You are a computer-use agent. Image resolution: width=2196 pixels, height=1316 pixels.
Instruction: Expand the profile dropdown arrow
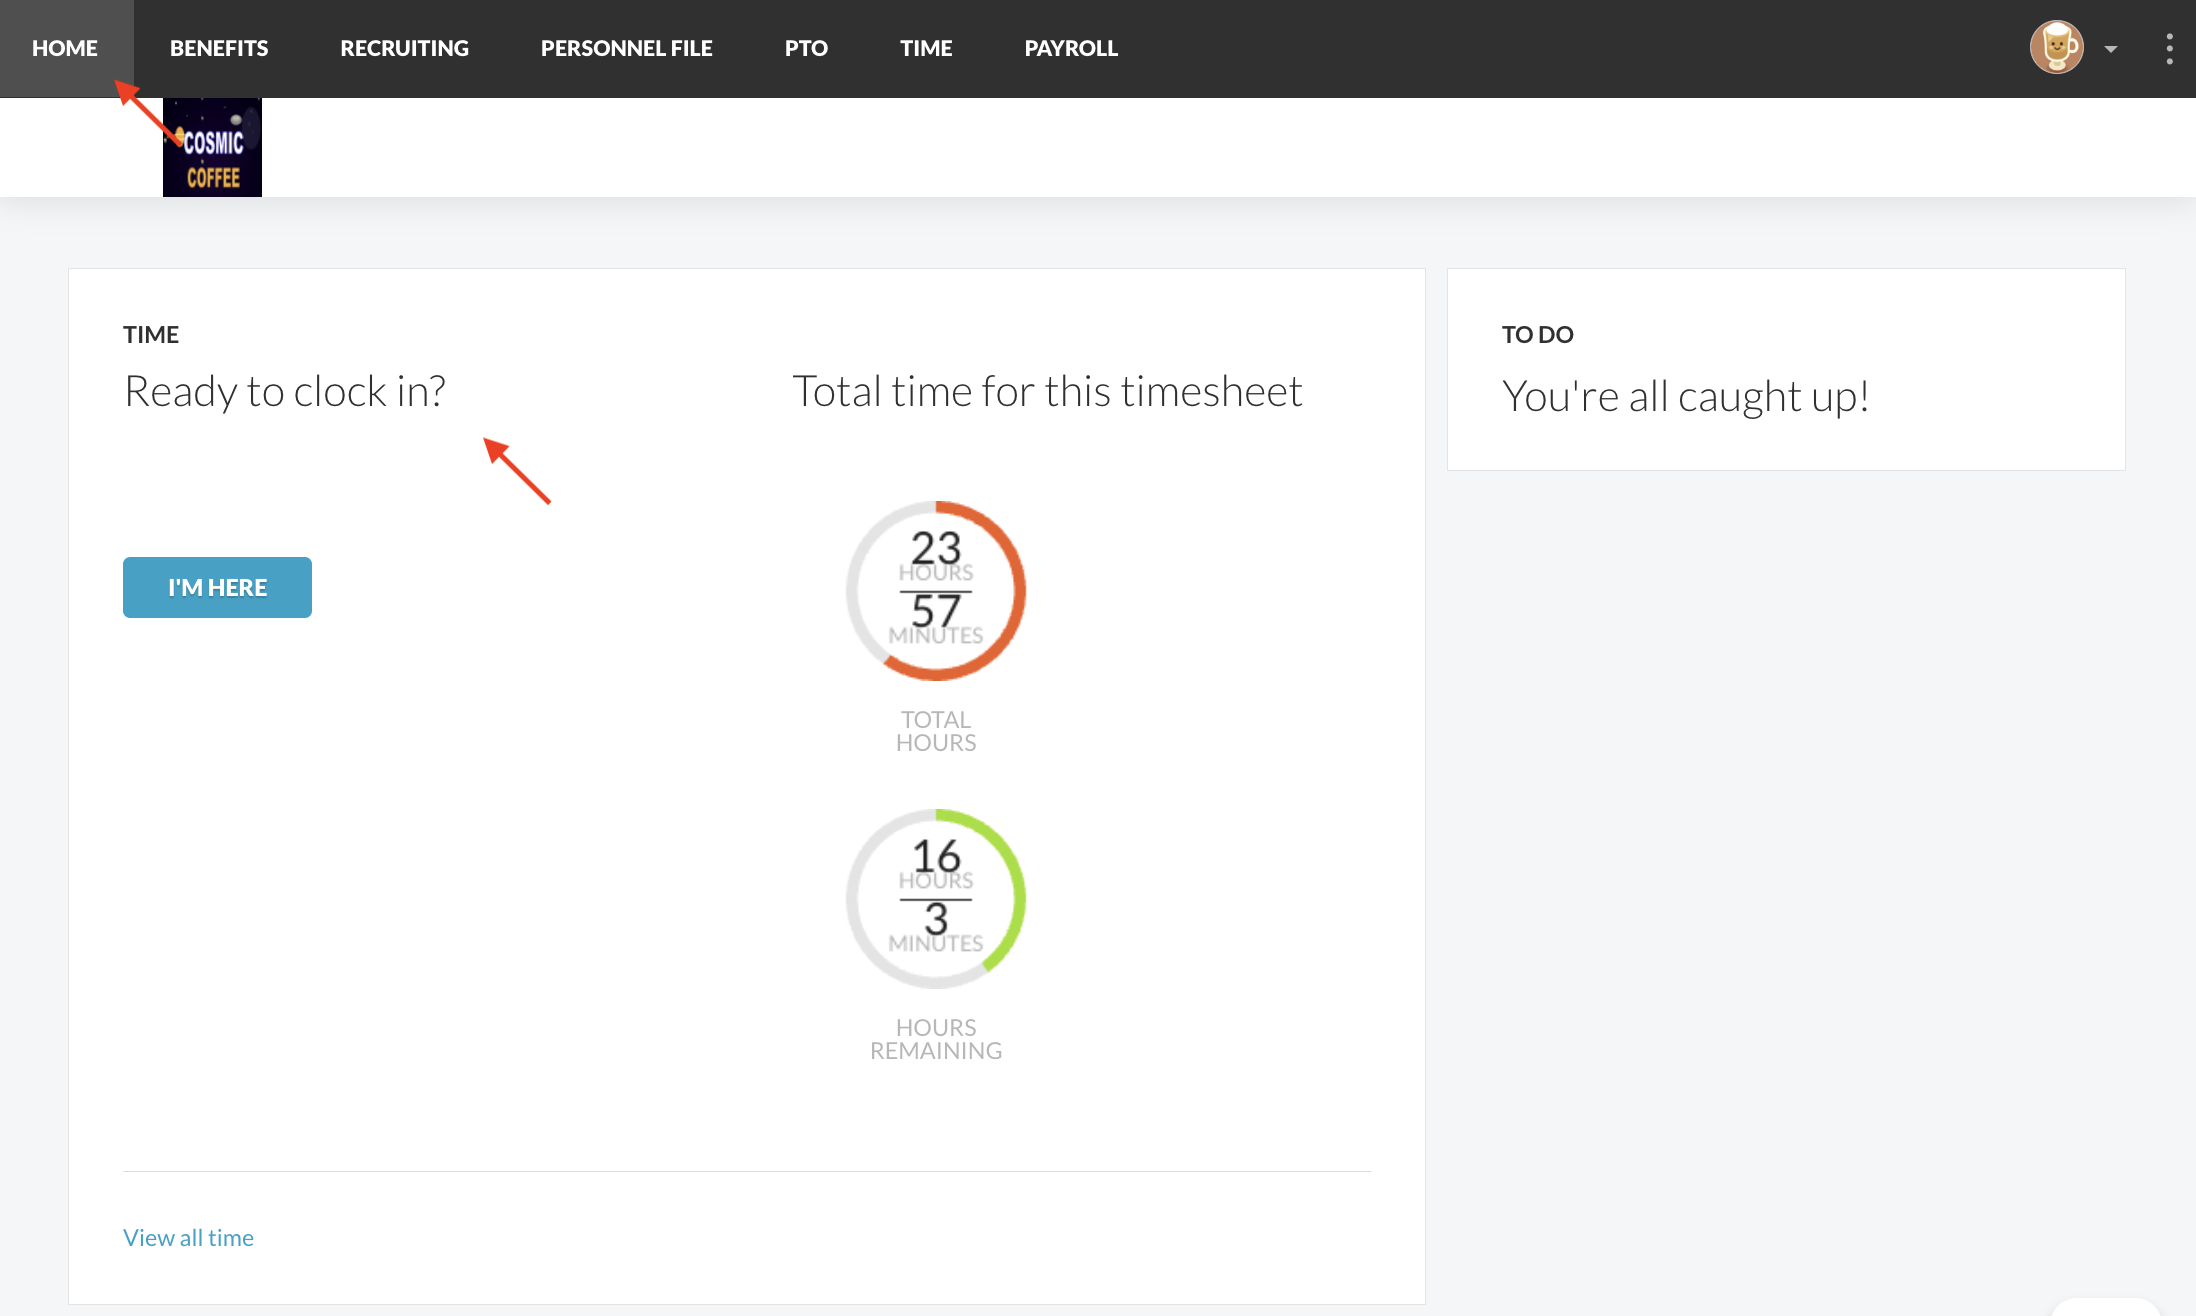point(2111,49)
